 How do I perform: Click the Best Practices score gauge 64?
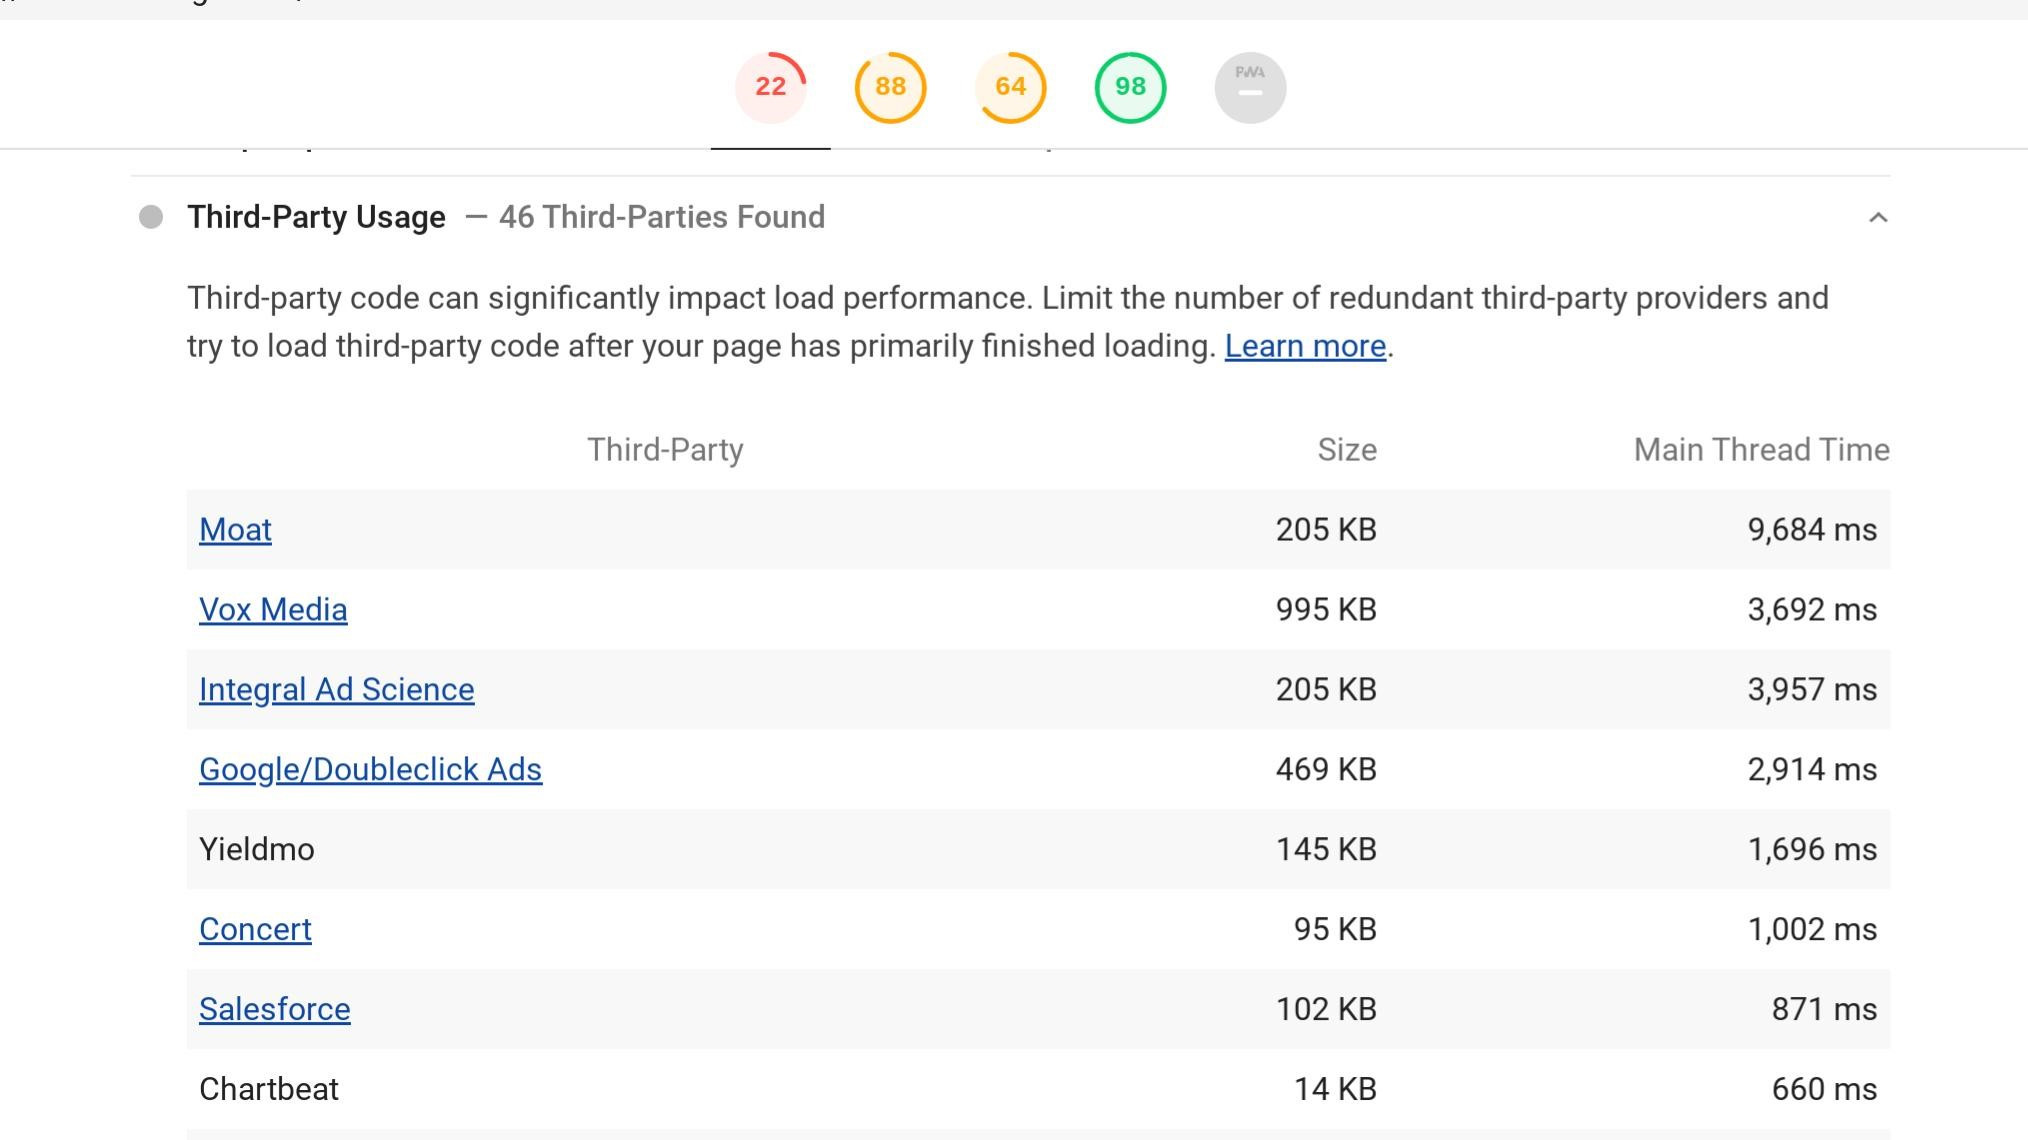pyautogui.click(x=1010, y=87)
